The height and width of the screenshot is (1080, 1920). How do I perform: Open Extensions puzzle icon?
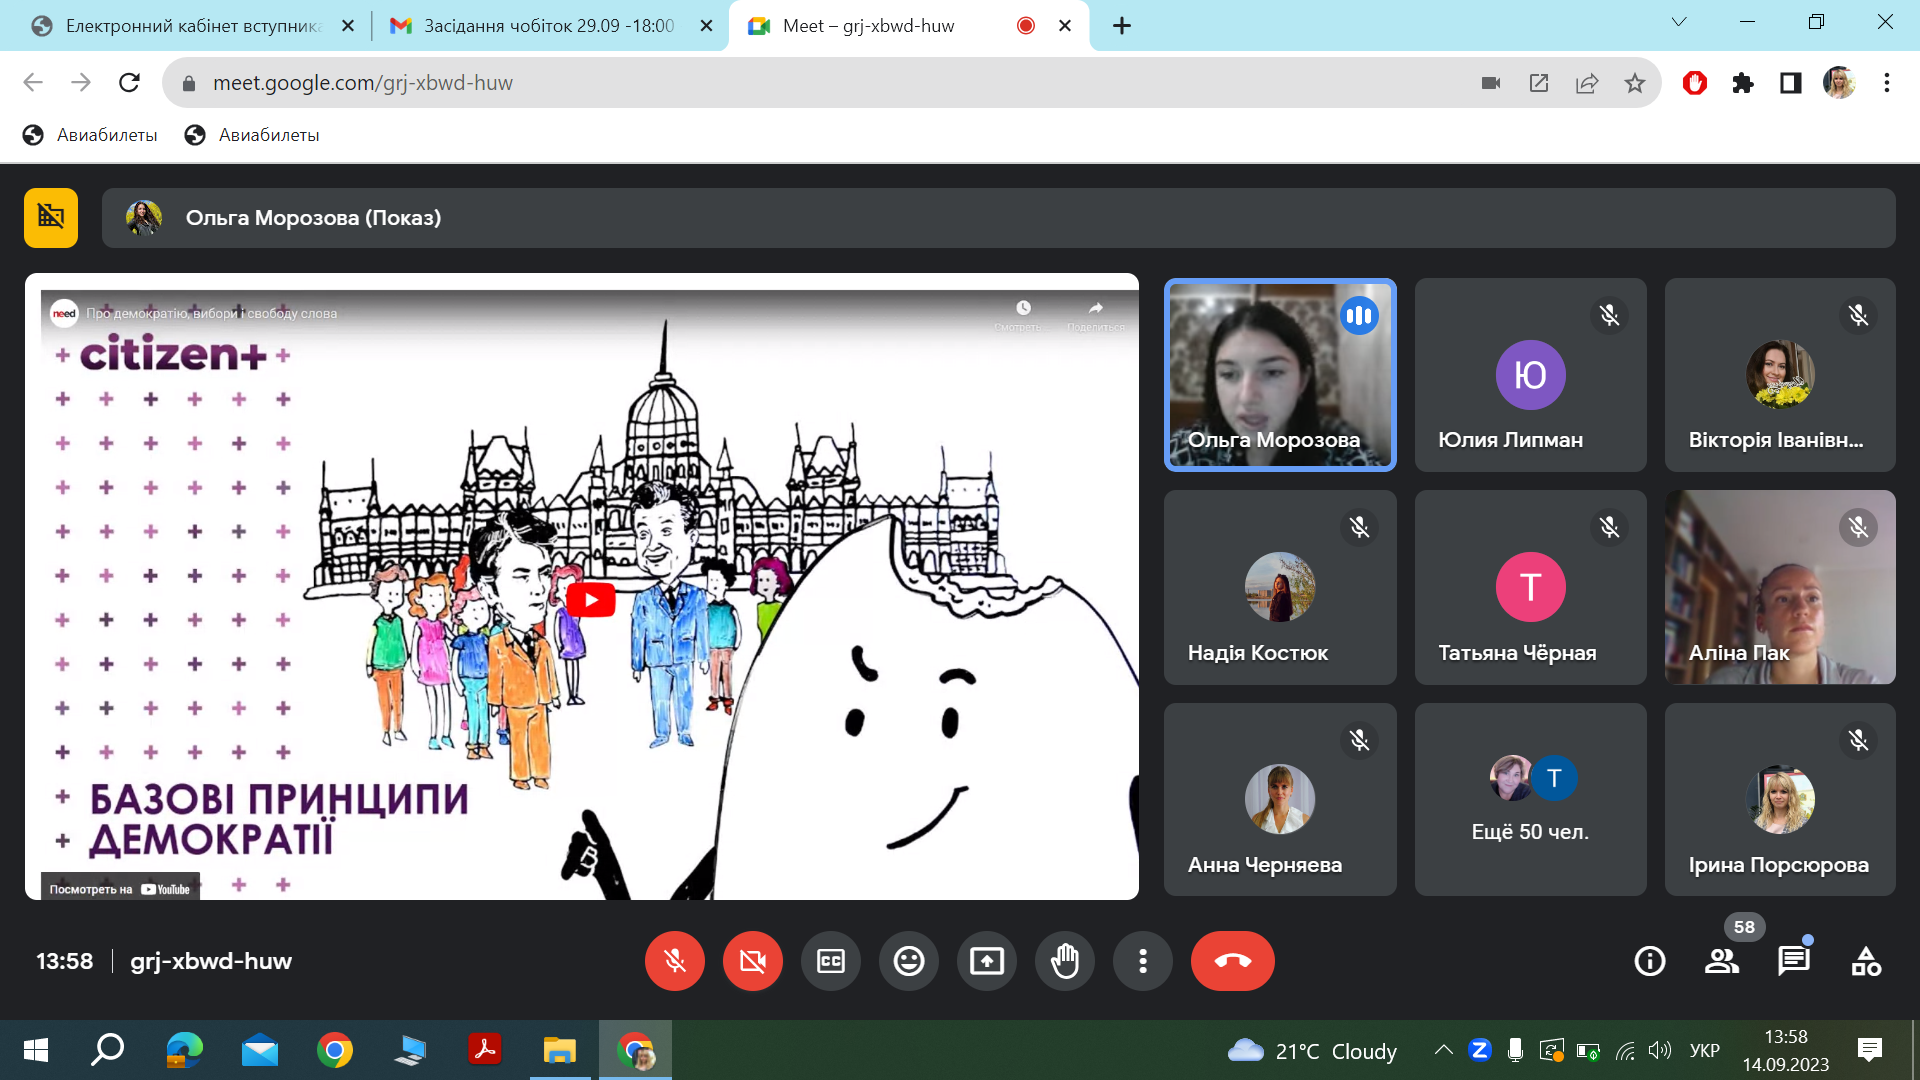coord(1743,83)
